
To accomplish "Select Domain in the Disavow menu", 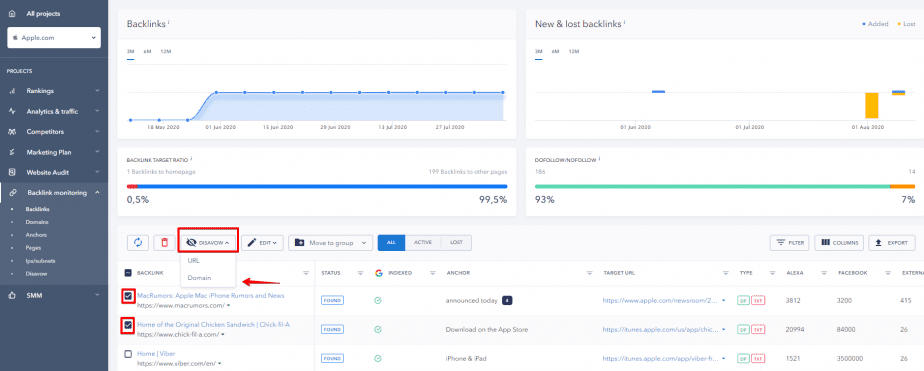I will tap(199, 277).
